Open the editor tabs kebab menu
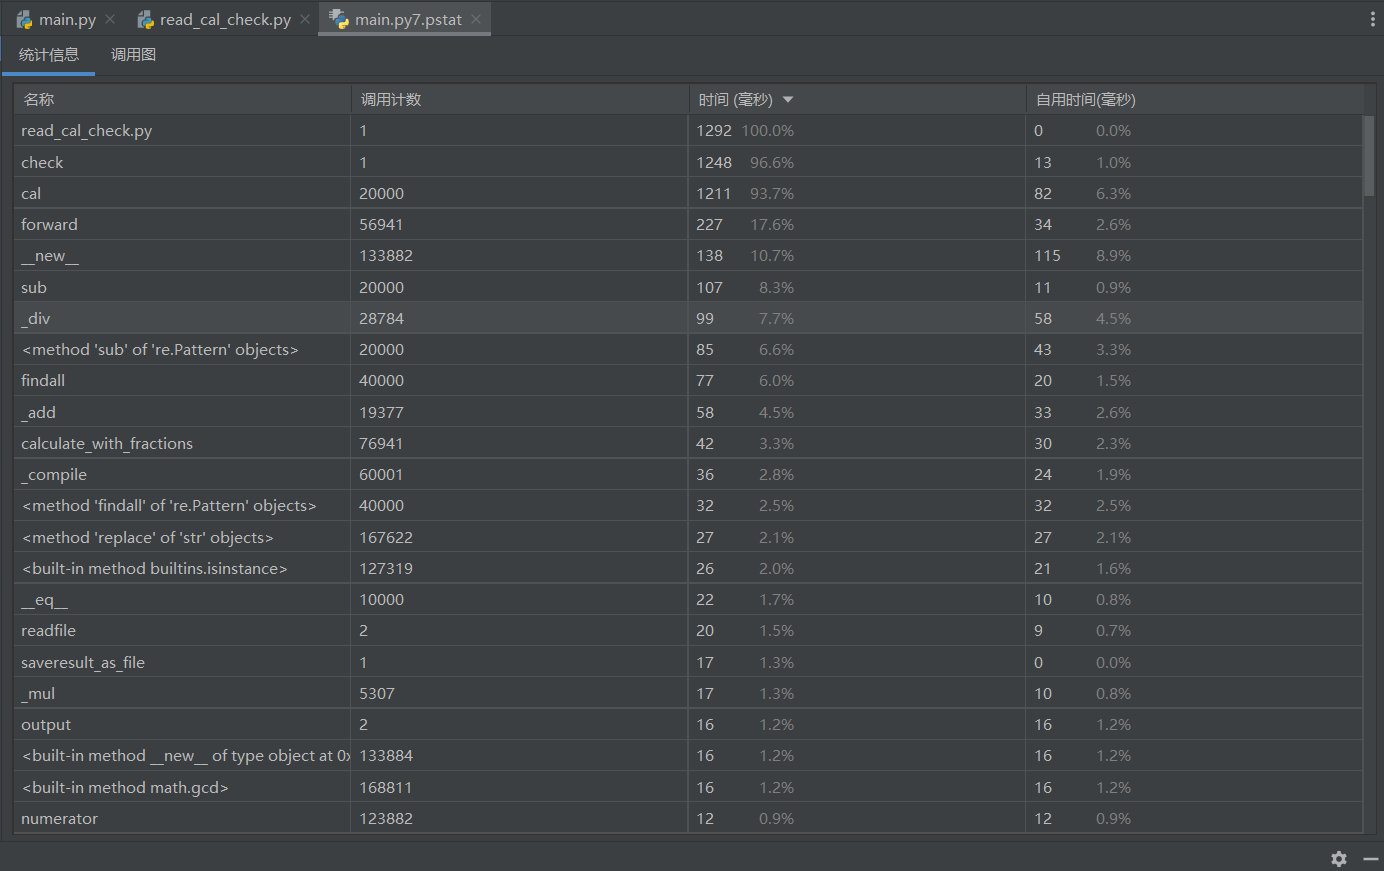 (1372, 19)
